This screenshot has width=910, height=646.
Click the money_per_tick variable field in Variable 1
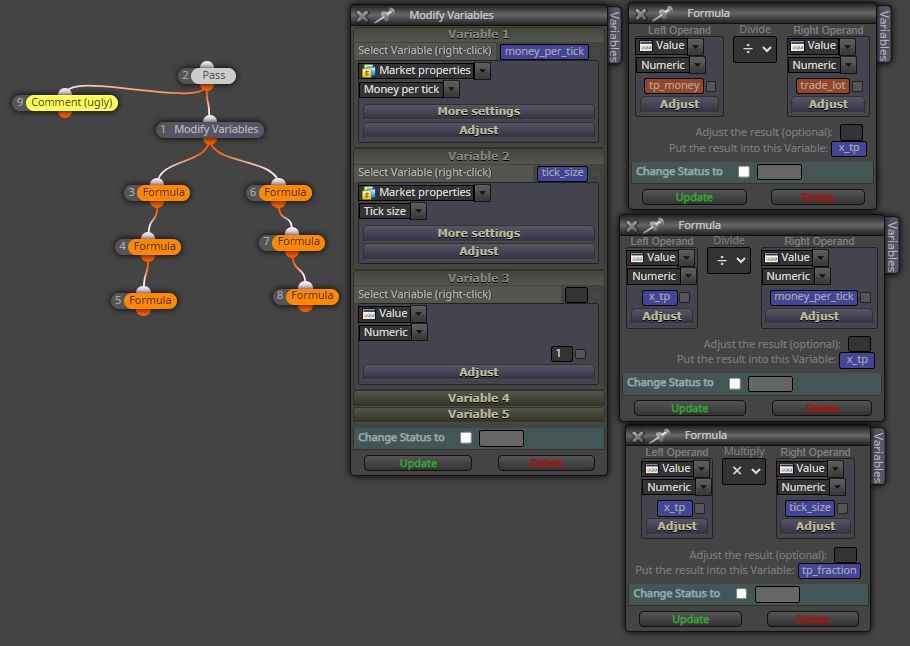tap(544, 52)
